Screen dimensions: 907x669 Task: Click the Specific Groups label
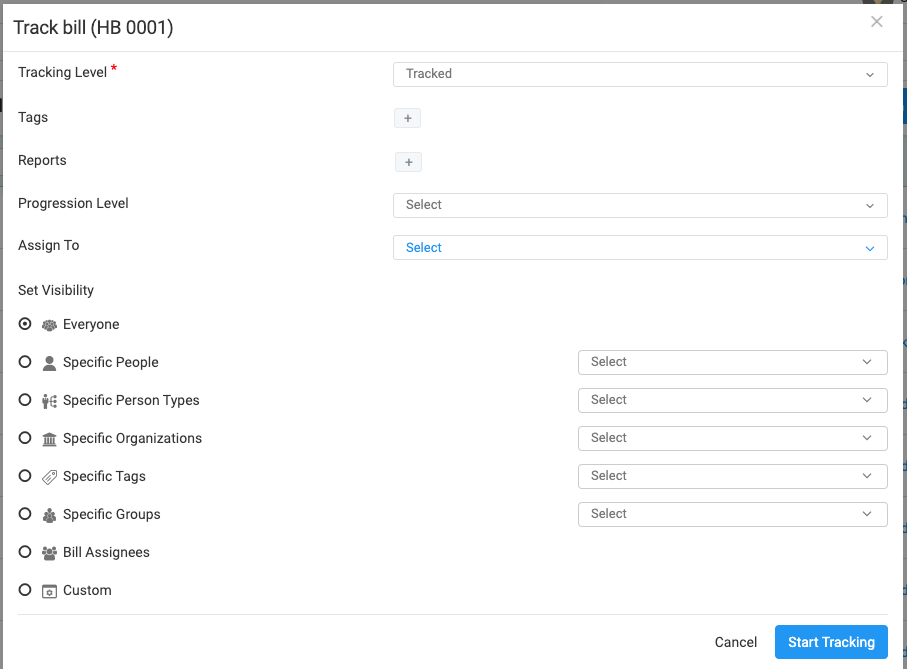point(111,515)
